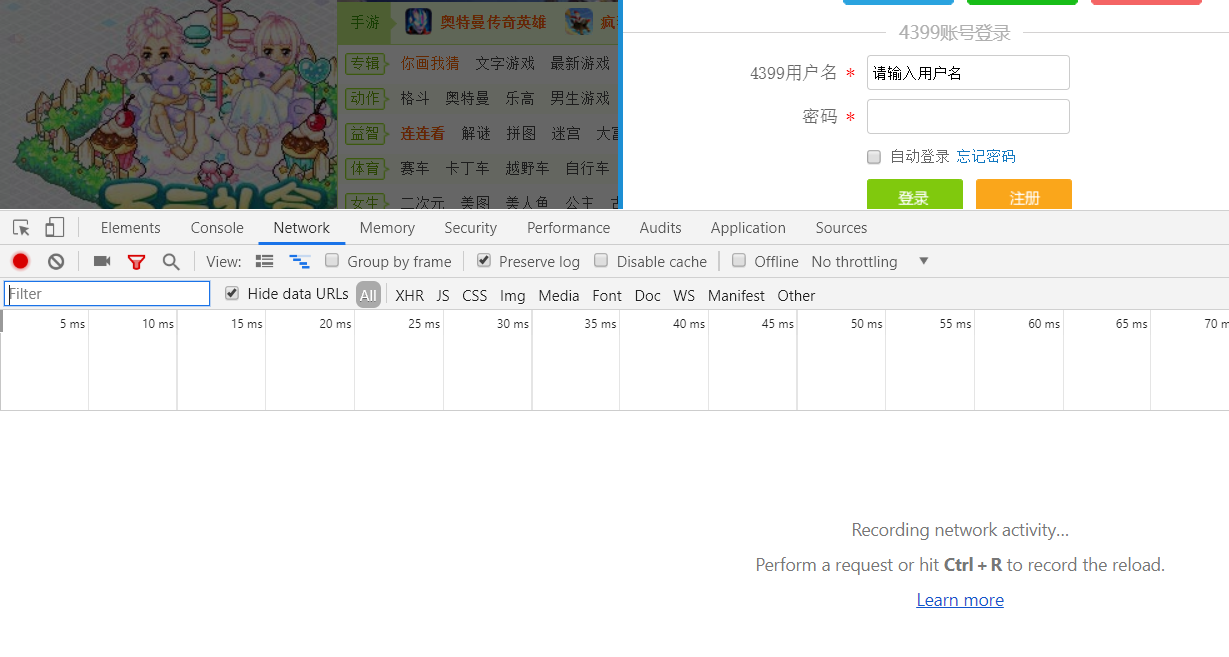Click the 你画我猜 game link

430,64
